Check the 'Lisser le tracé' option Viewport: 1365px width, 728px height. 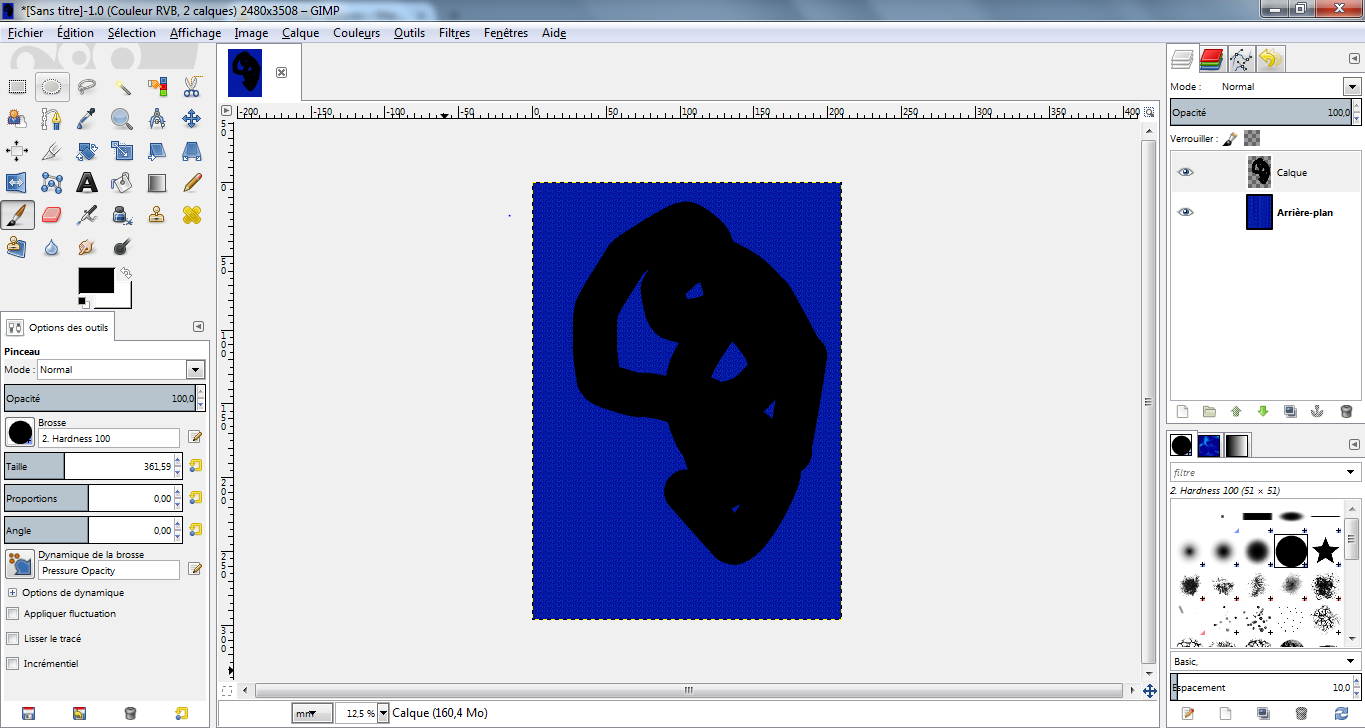(x=13, y=639)
